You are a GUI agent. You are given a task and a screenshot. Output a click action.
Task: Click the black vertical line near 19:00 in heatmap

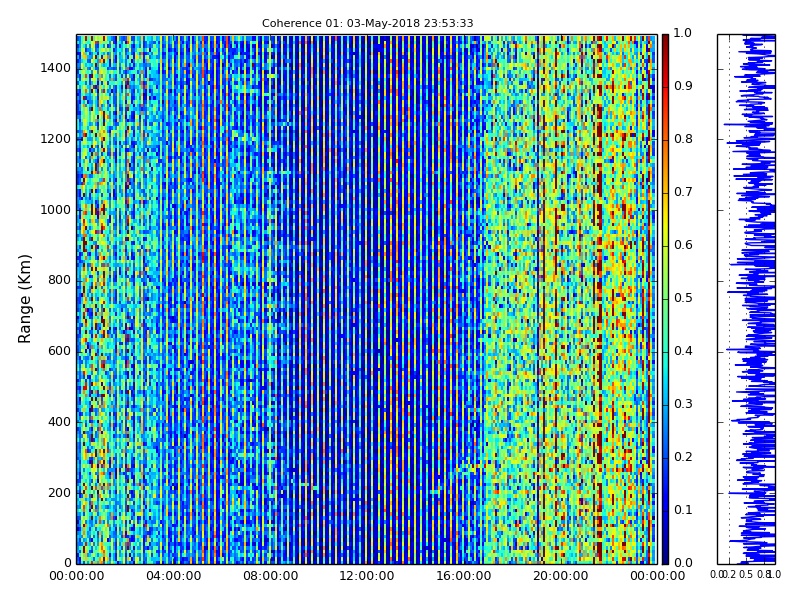pyautogui.click(x=538, y=299)
